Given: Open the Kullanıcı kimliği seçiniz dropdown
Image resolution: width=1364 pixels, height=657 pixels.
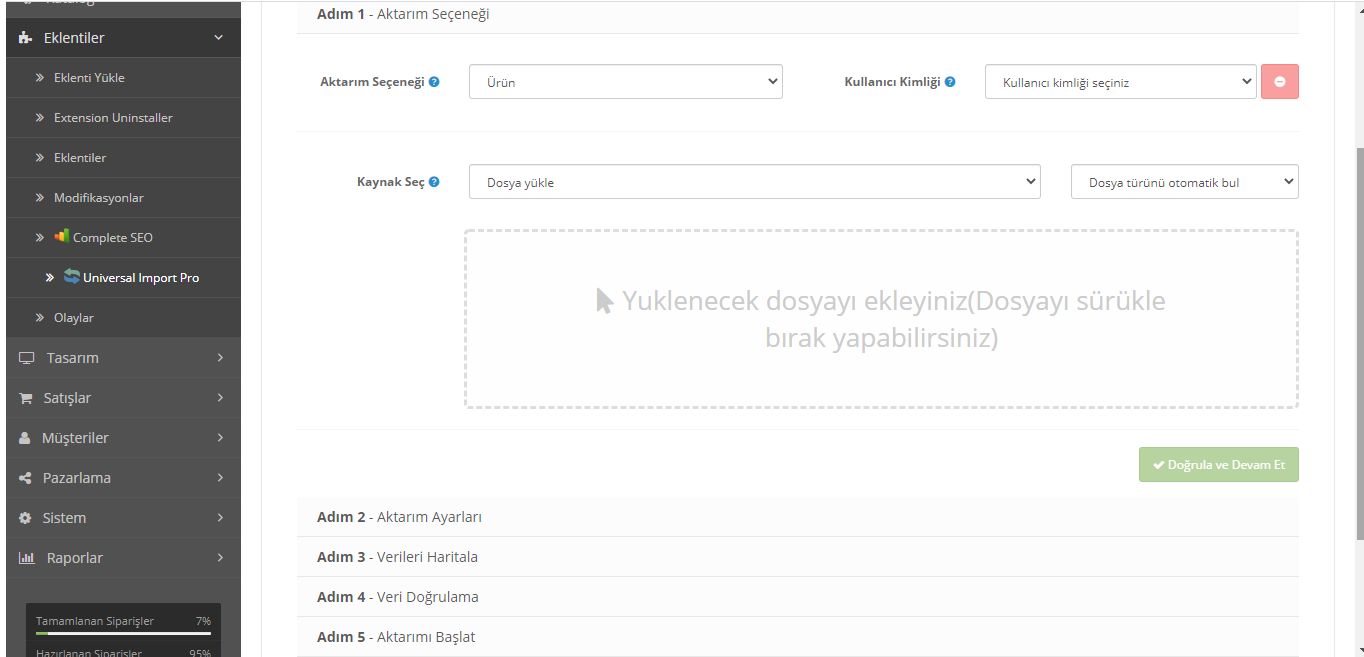Looking at the screenshot, I should [x=1120, y=82].
